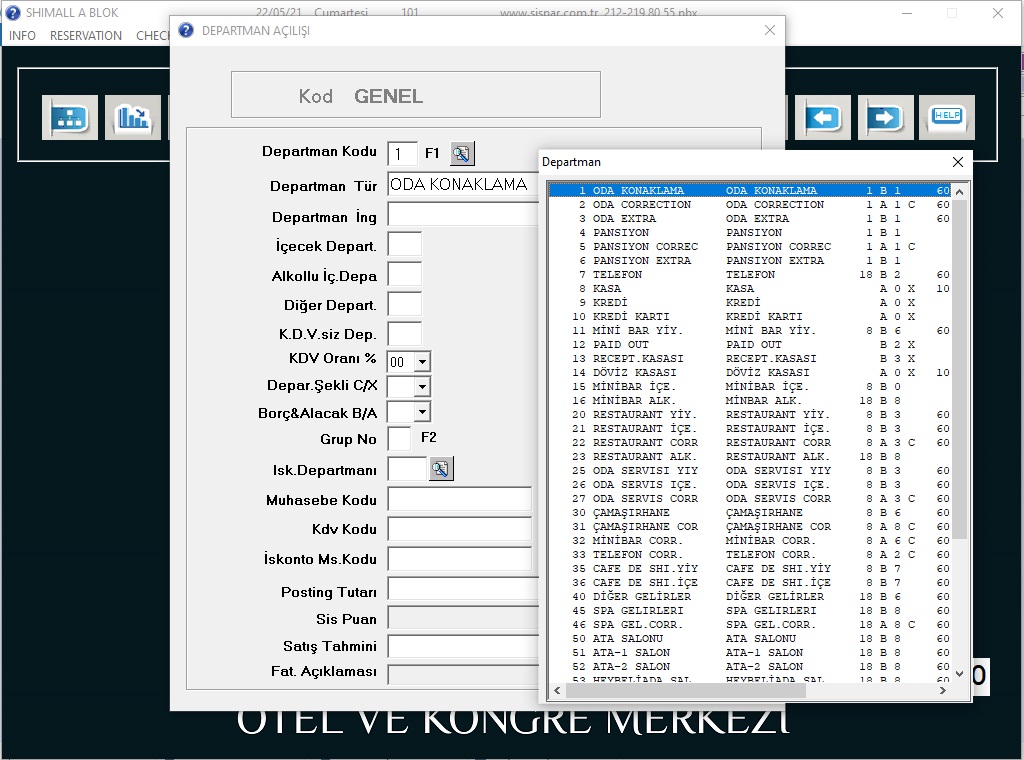Select row 6 PANSIYON EXTRA

[749, 261]
